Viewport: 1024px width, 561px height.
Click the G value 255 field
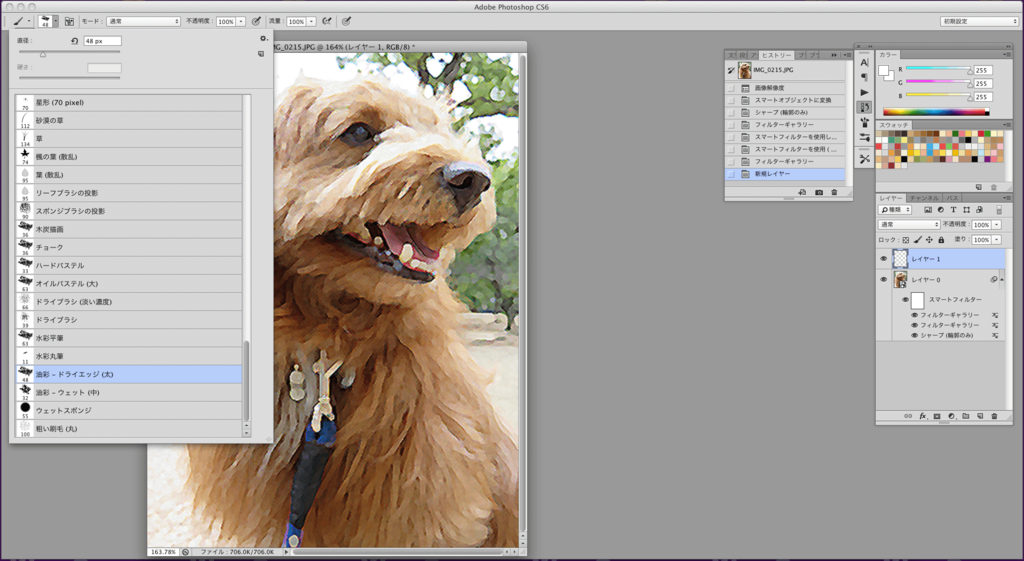pyautogui.click(x=982, y=84)
